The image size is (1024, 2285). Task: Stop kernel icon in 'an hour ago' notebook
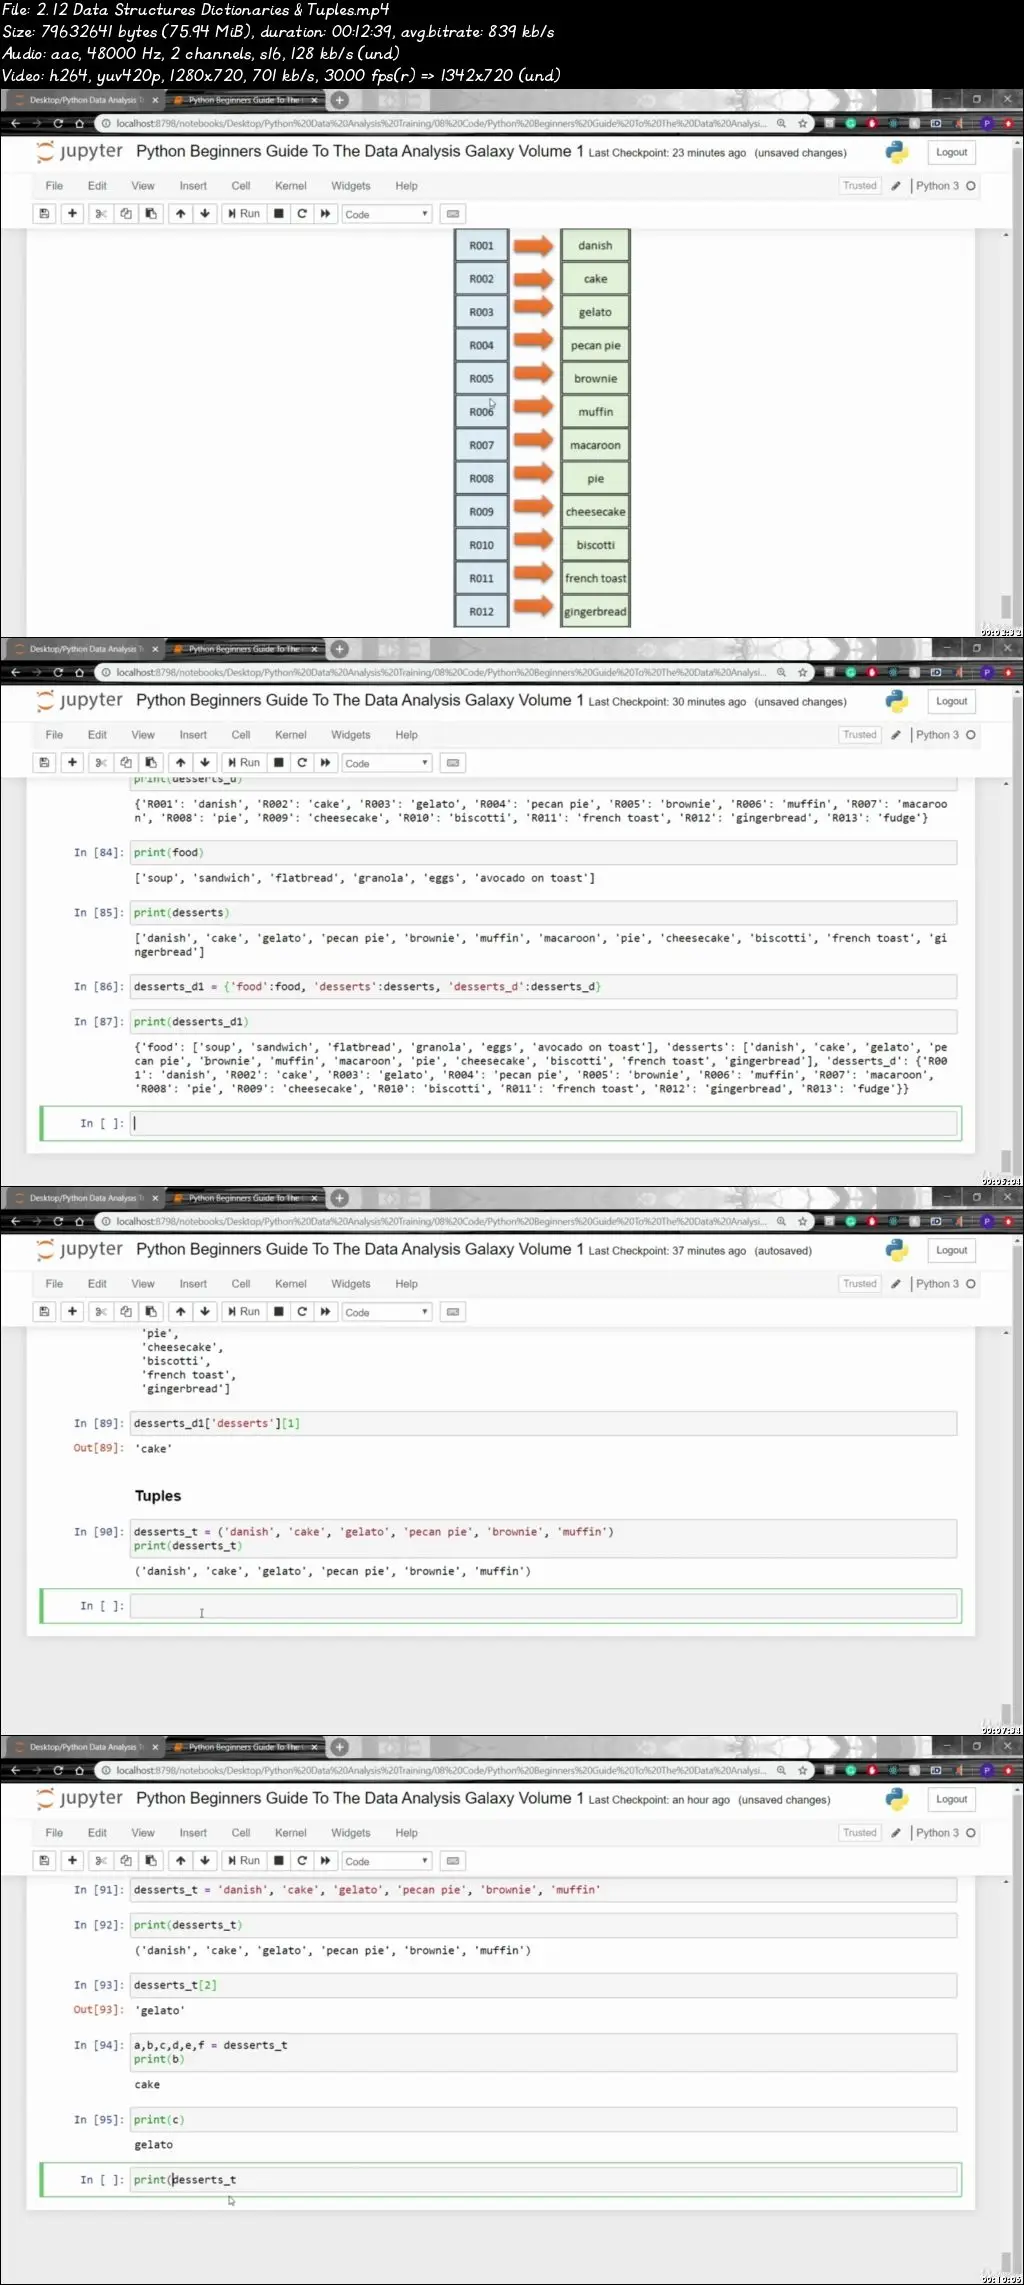tap(279, 1860)
